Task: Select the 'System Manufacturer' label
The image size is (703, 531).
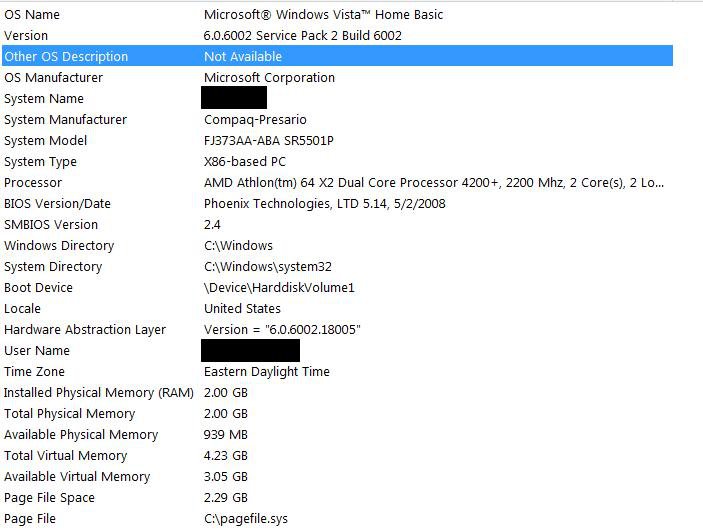Action: [65, 120]
